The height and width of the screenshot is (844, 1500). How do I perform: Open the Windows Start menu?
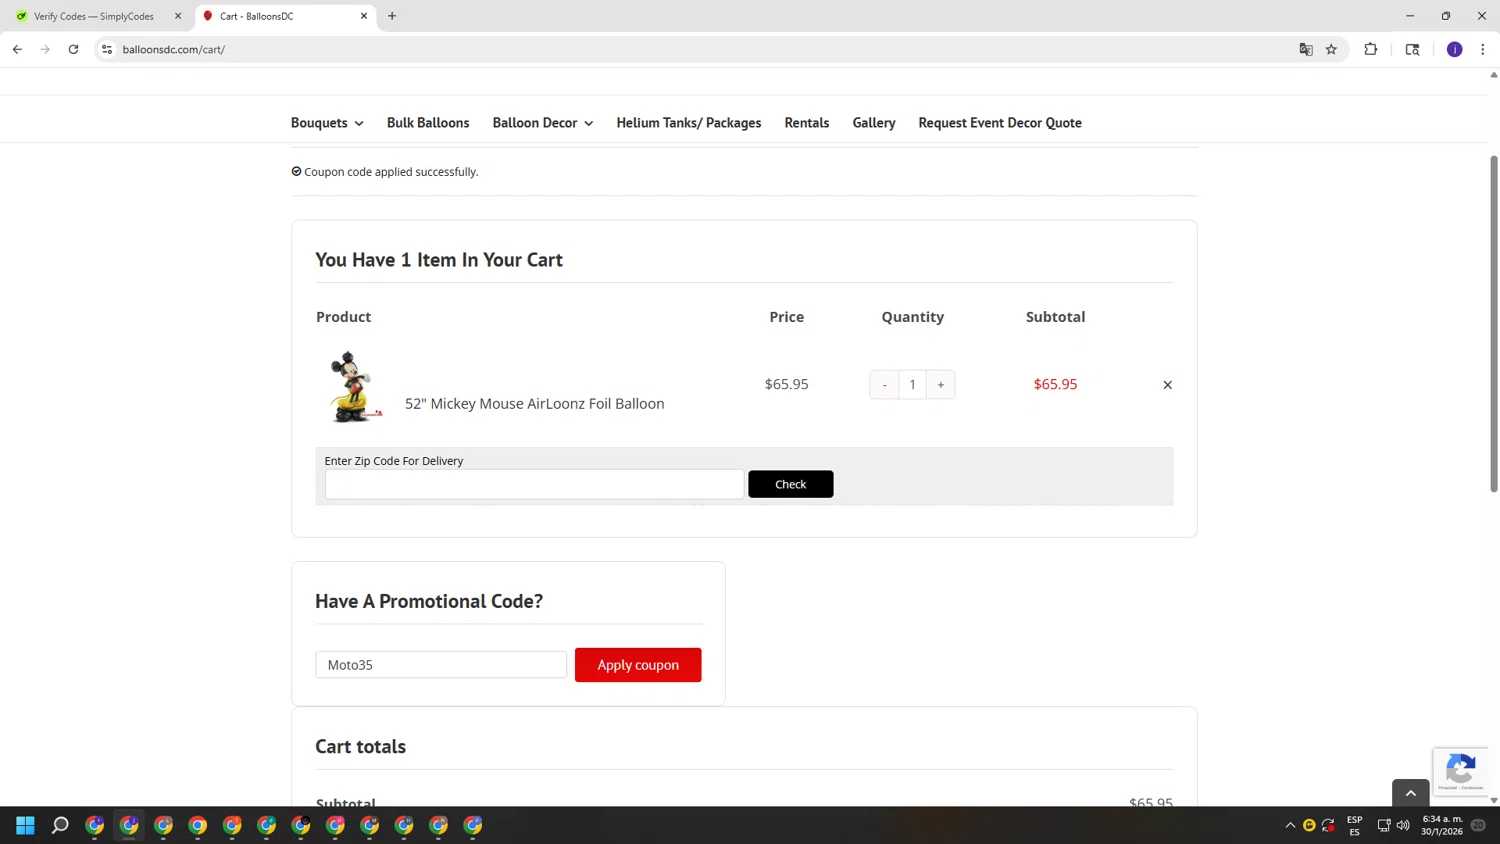[25, 825]
